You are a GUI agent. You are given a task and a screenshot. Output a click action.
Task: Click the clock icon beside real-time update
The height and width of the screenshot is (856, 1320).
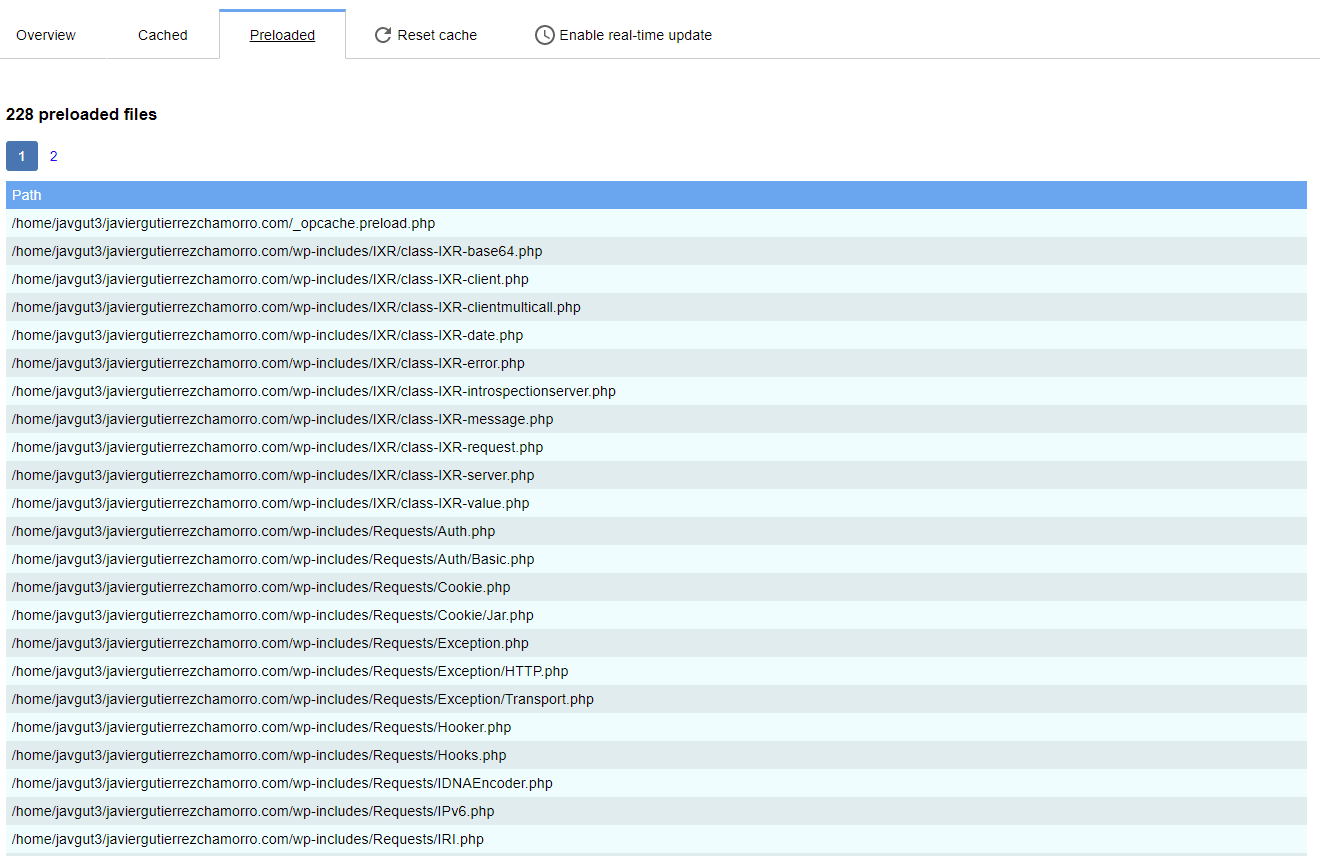[544, 34]
